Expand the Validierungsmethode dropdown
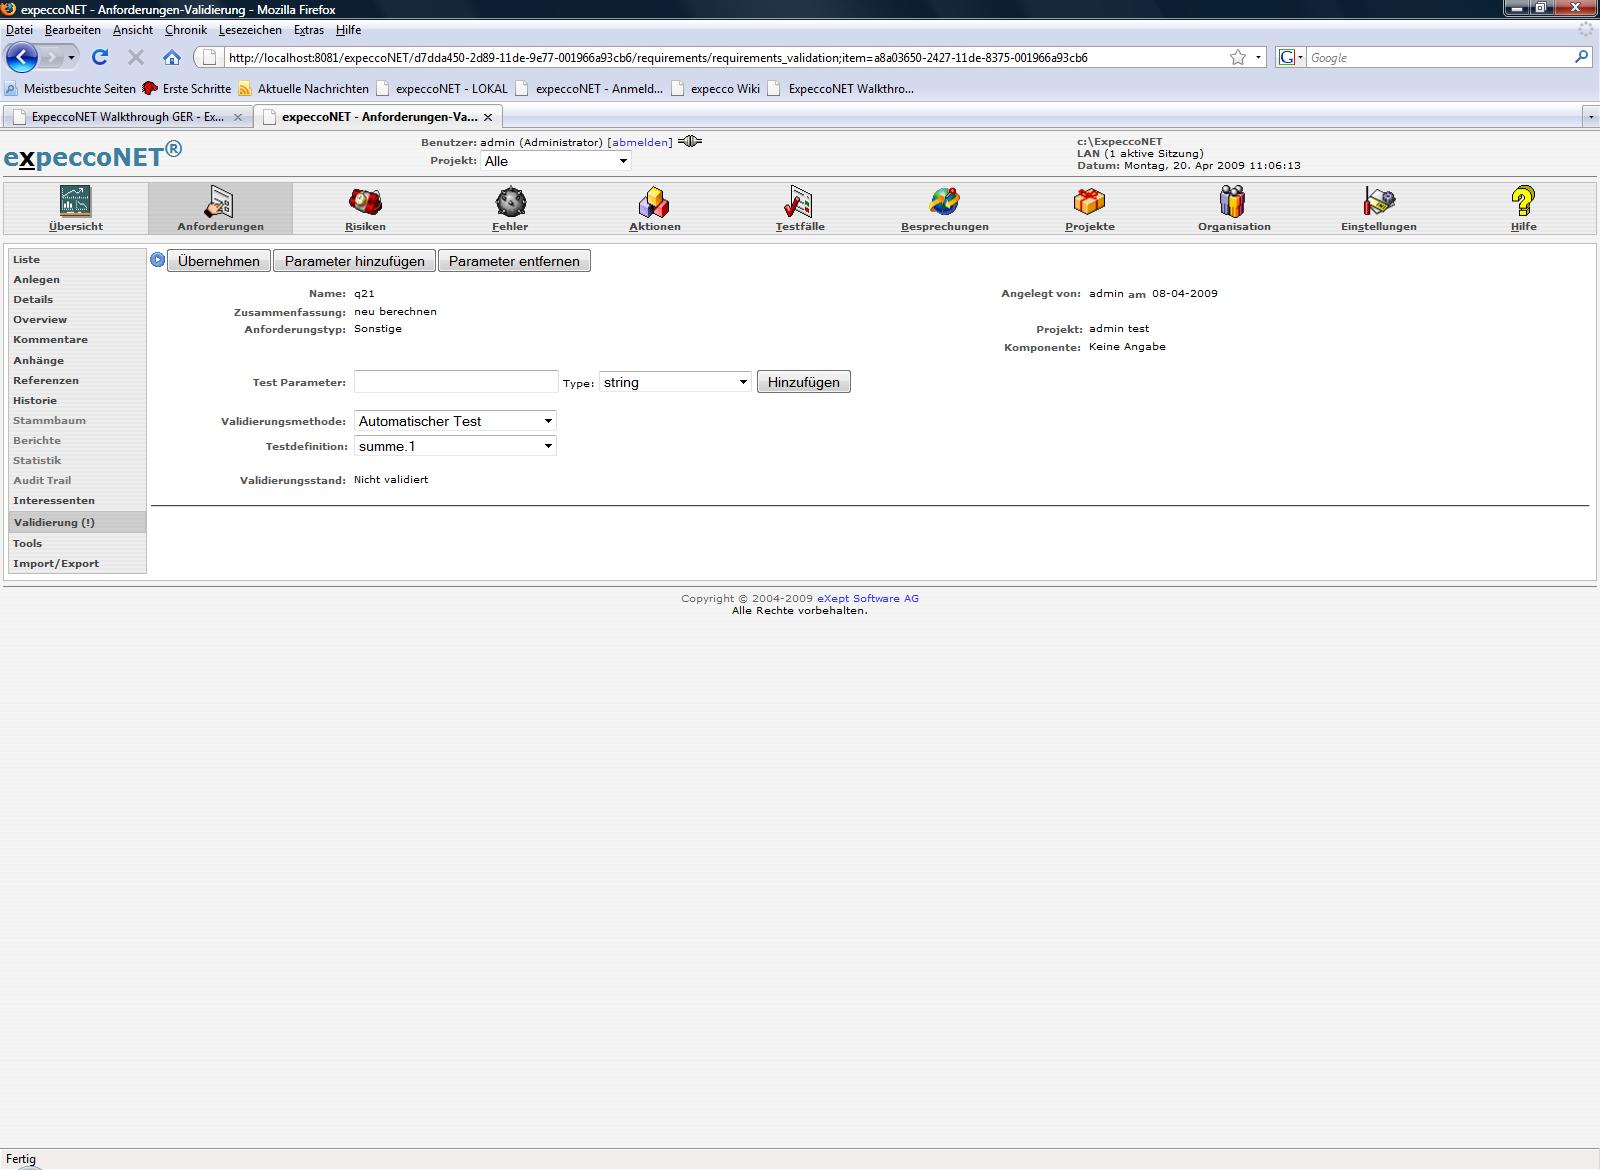Image resolution: width=1600 pixels, height=1170 pixels. point(455,421)
